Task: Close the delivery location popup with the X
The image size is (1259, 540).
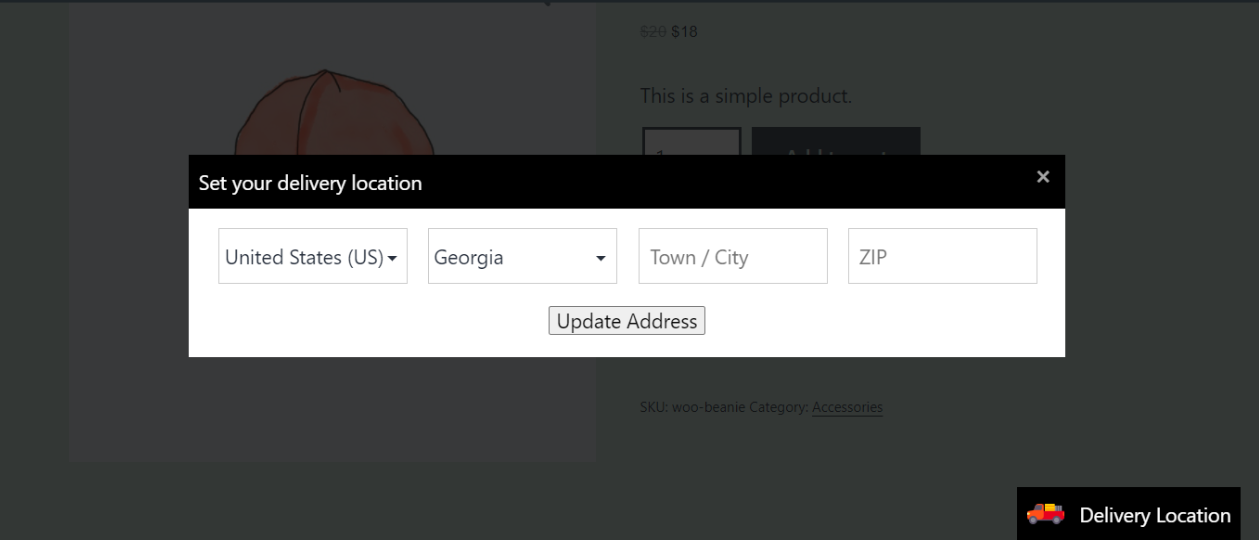Action: click(x=1043, y=177)
